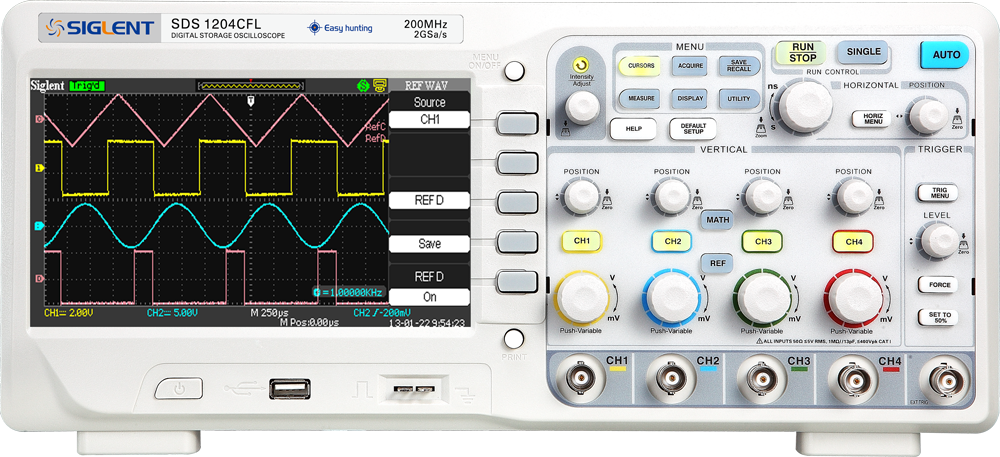Click the CH2 BNC input connector

671,379
